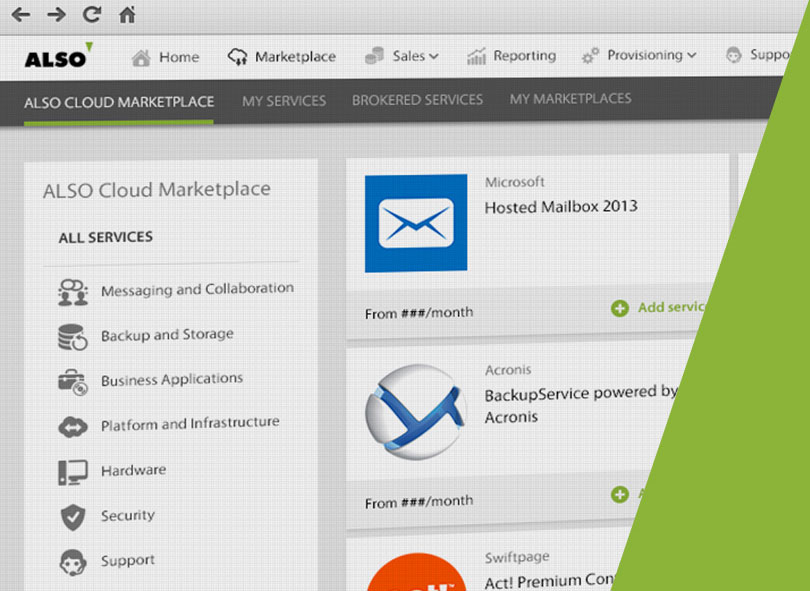Screen dimensions: 810x591
Task: Click the Hardware computer icon
Action: click(x=72, y=472)
